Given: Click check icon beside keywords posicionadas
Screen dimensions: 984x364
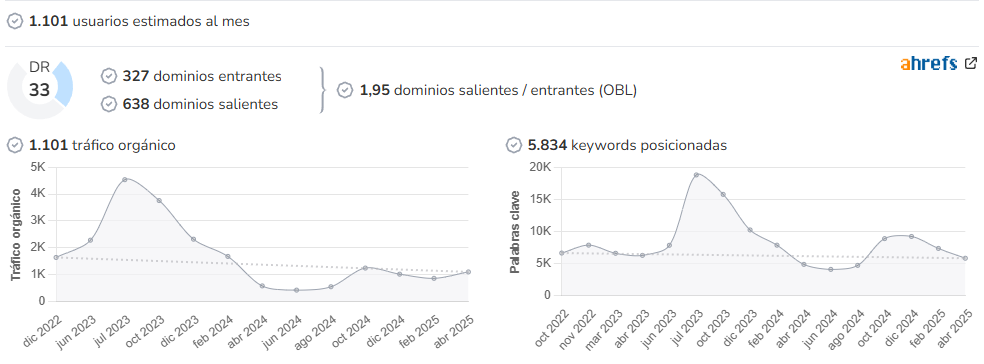Looking at the screenshot, I should point(514,146).
